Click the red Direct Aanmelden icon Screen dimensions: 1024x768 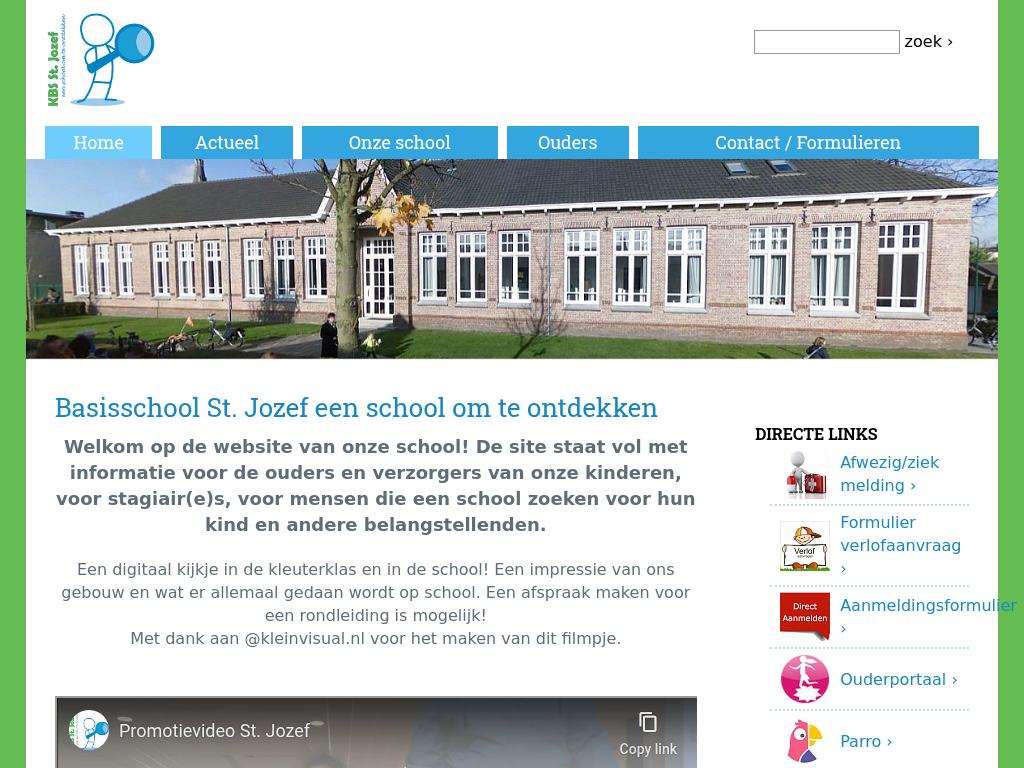point(805,616)
